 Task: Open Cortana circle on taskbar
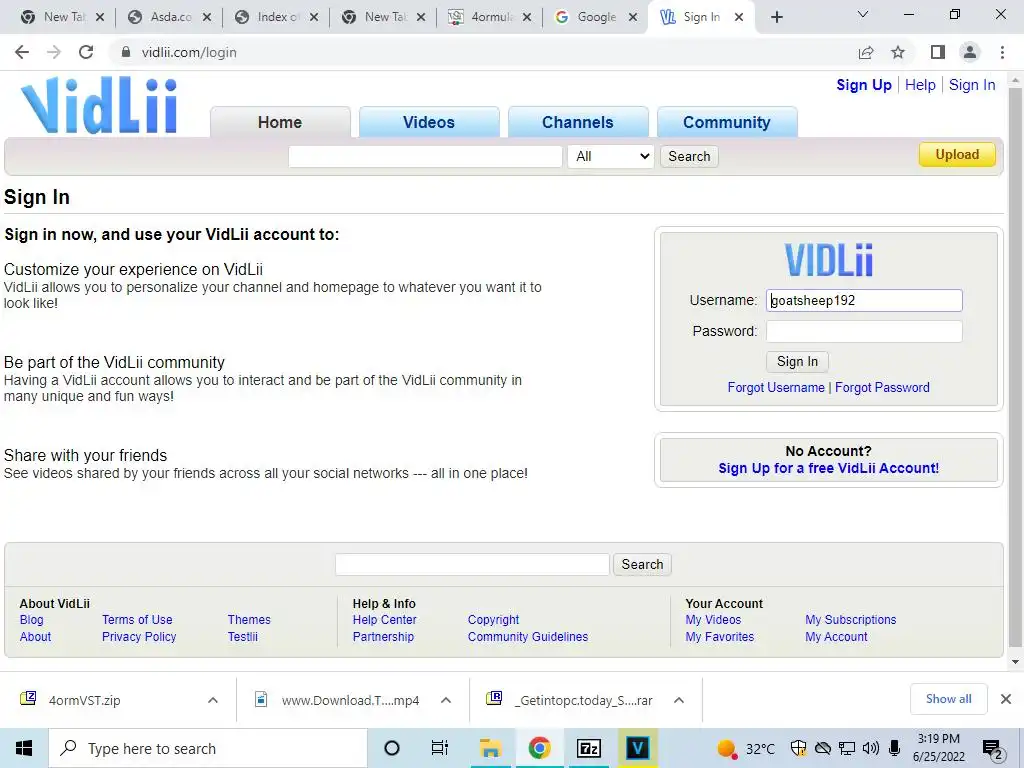coord(392,748)
